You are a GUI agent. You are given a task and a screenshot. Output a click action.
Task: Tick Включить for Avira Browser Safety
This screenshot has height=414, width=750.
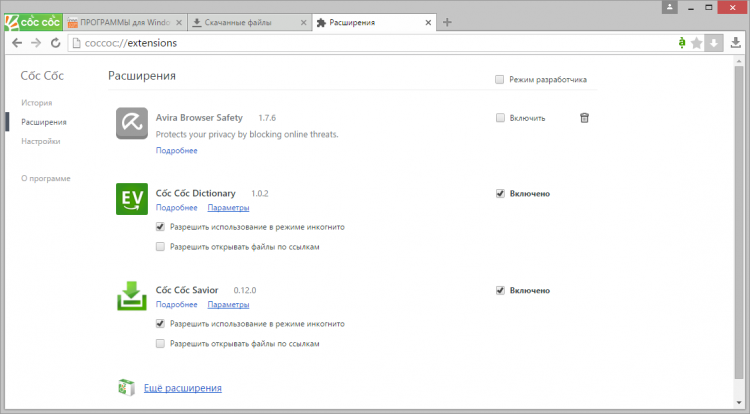point(500,118)
